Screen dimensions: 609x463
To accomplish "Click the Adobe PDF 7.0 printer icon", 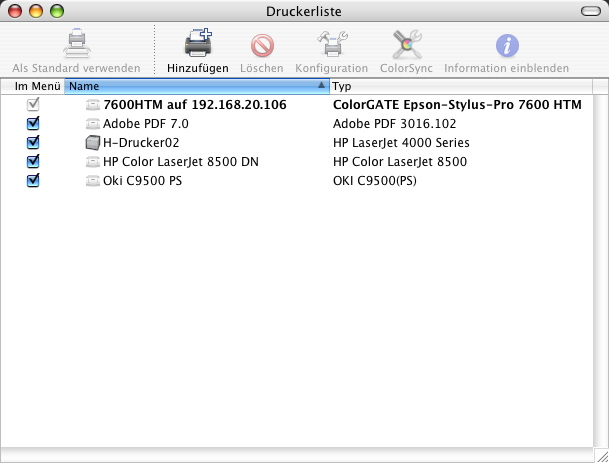I will click(x=93, y=124).
